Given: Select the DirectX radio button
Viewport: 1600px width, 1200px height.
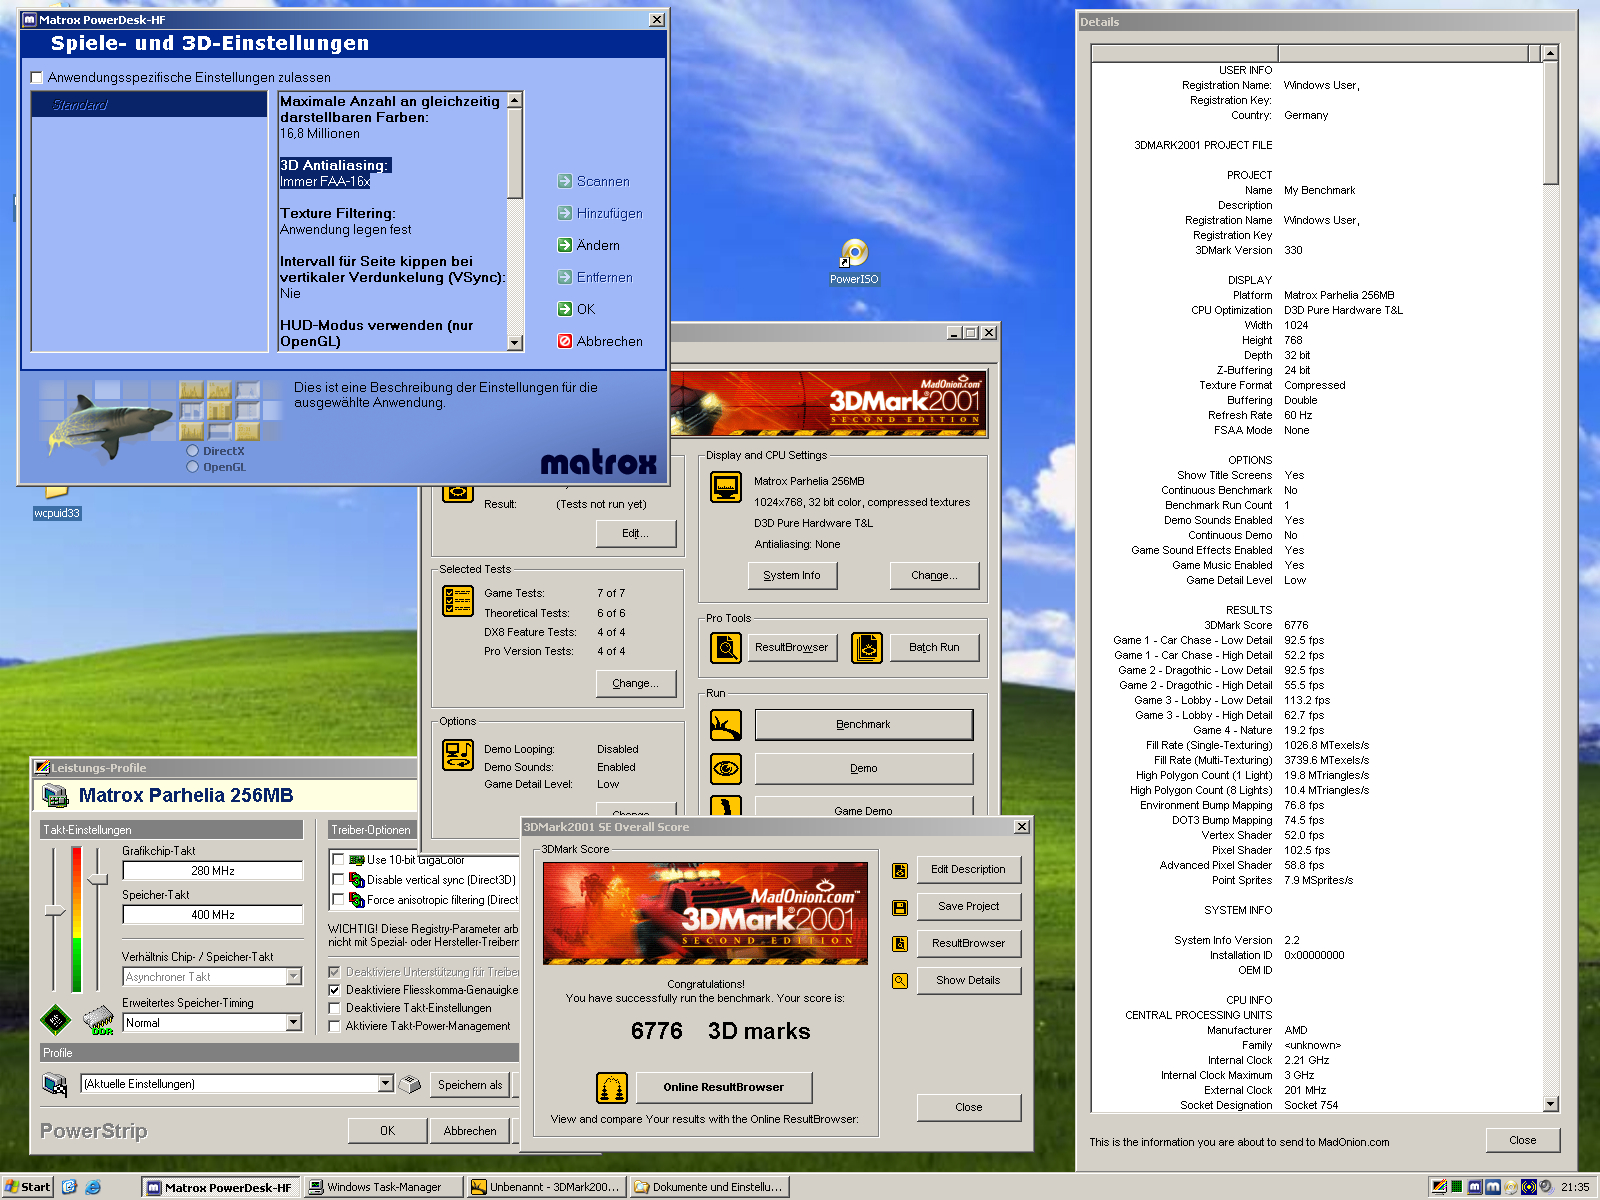Looking at the screenshot, I should click(x=192, y=451).
